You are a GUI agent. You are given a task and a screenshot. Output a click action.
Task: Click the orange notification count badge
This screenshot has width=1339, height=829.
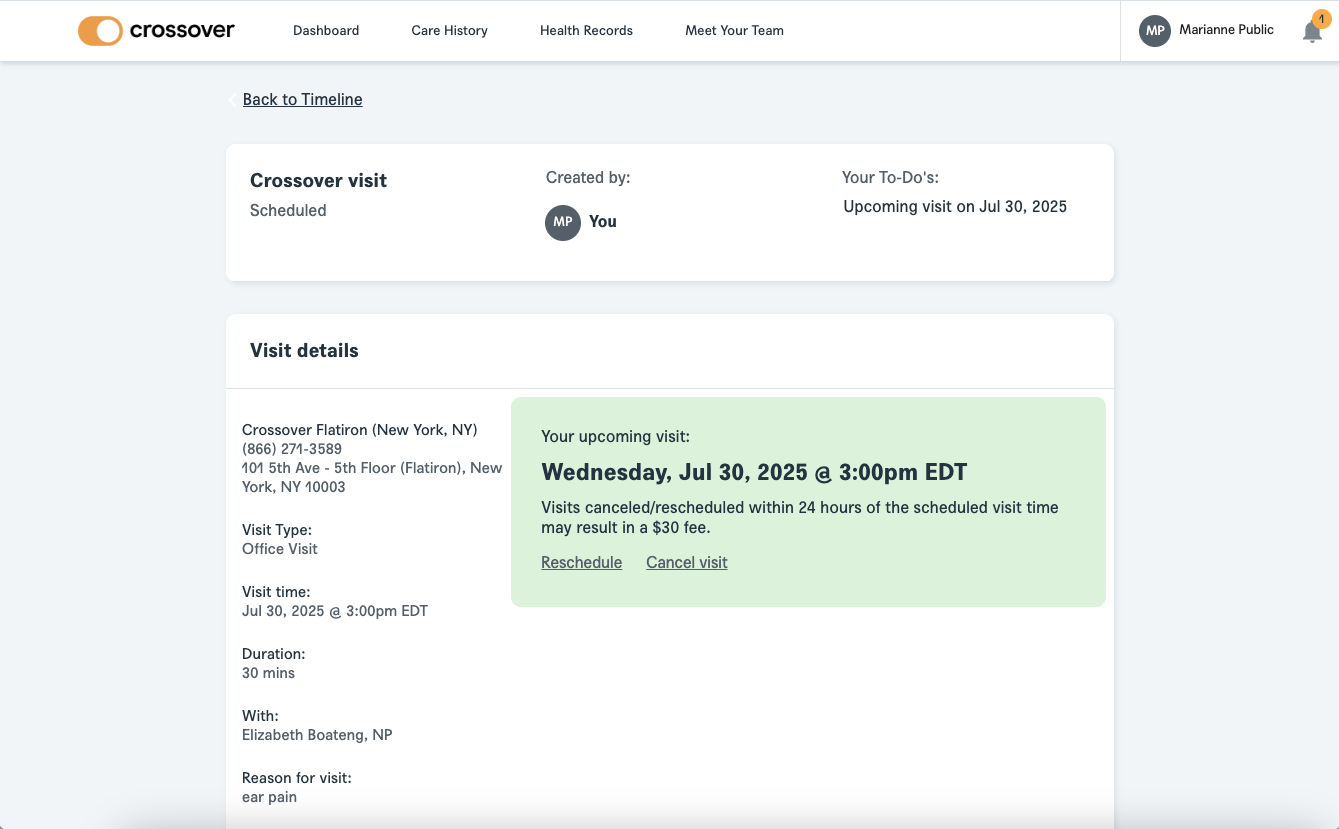click(x=1321, y=19)
